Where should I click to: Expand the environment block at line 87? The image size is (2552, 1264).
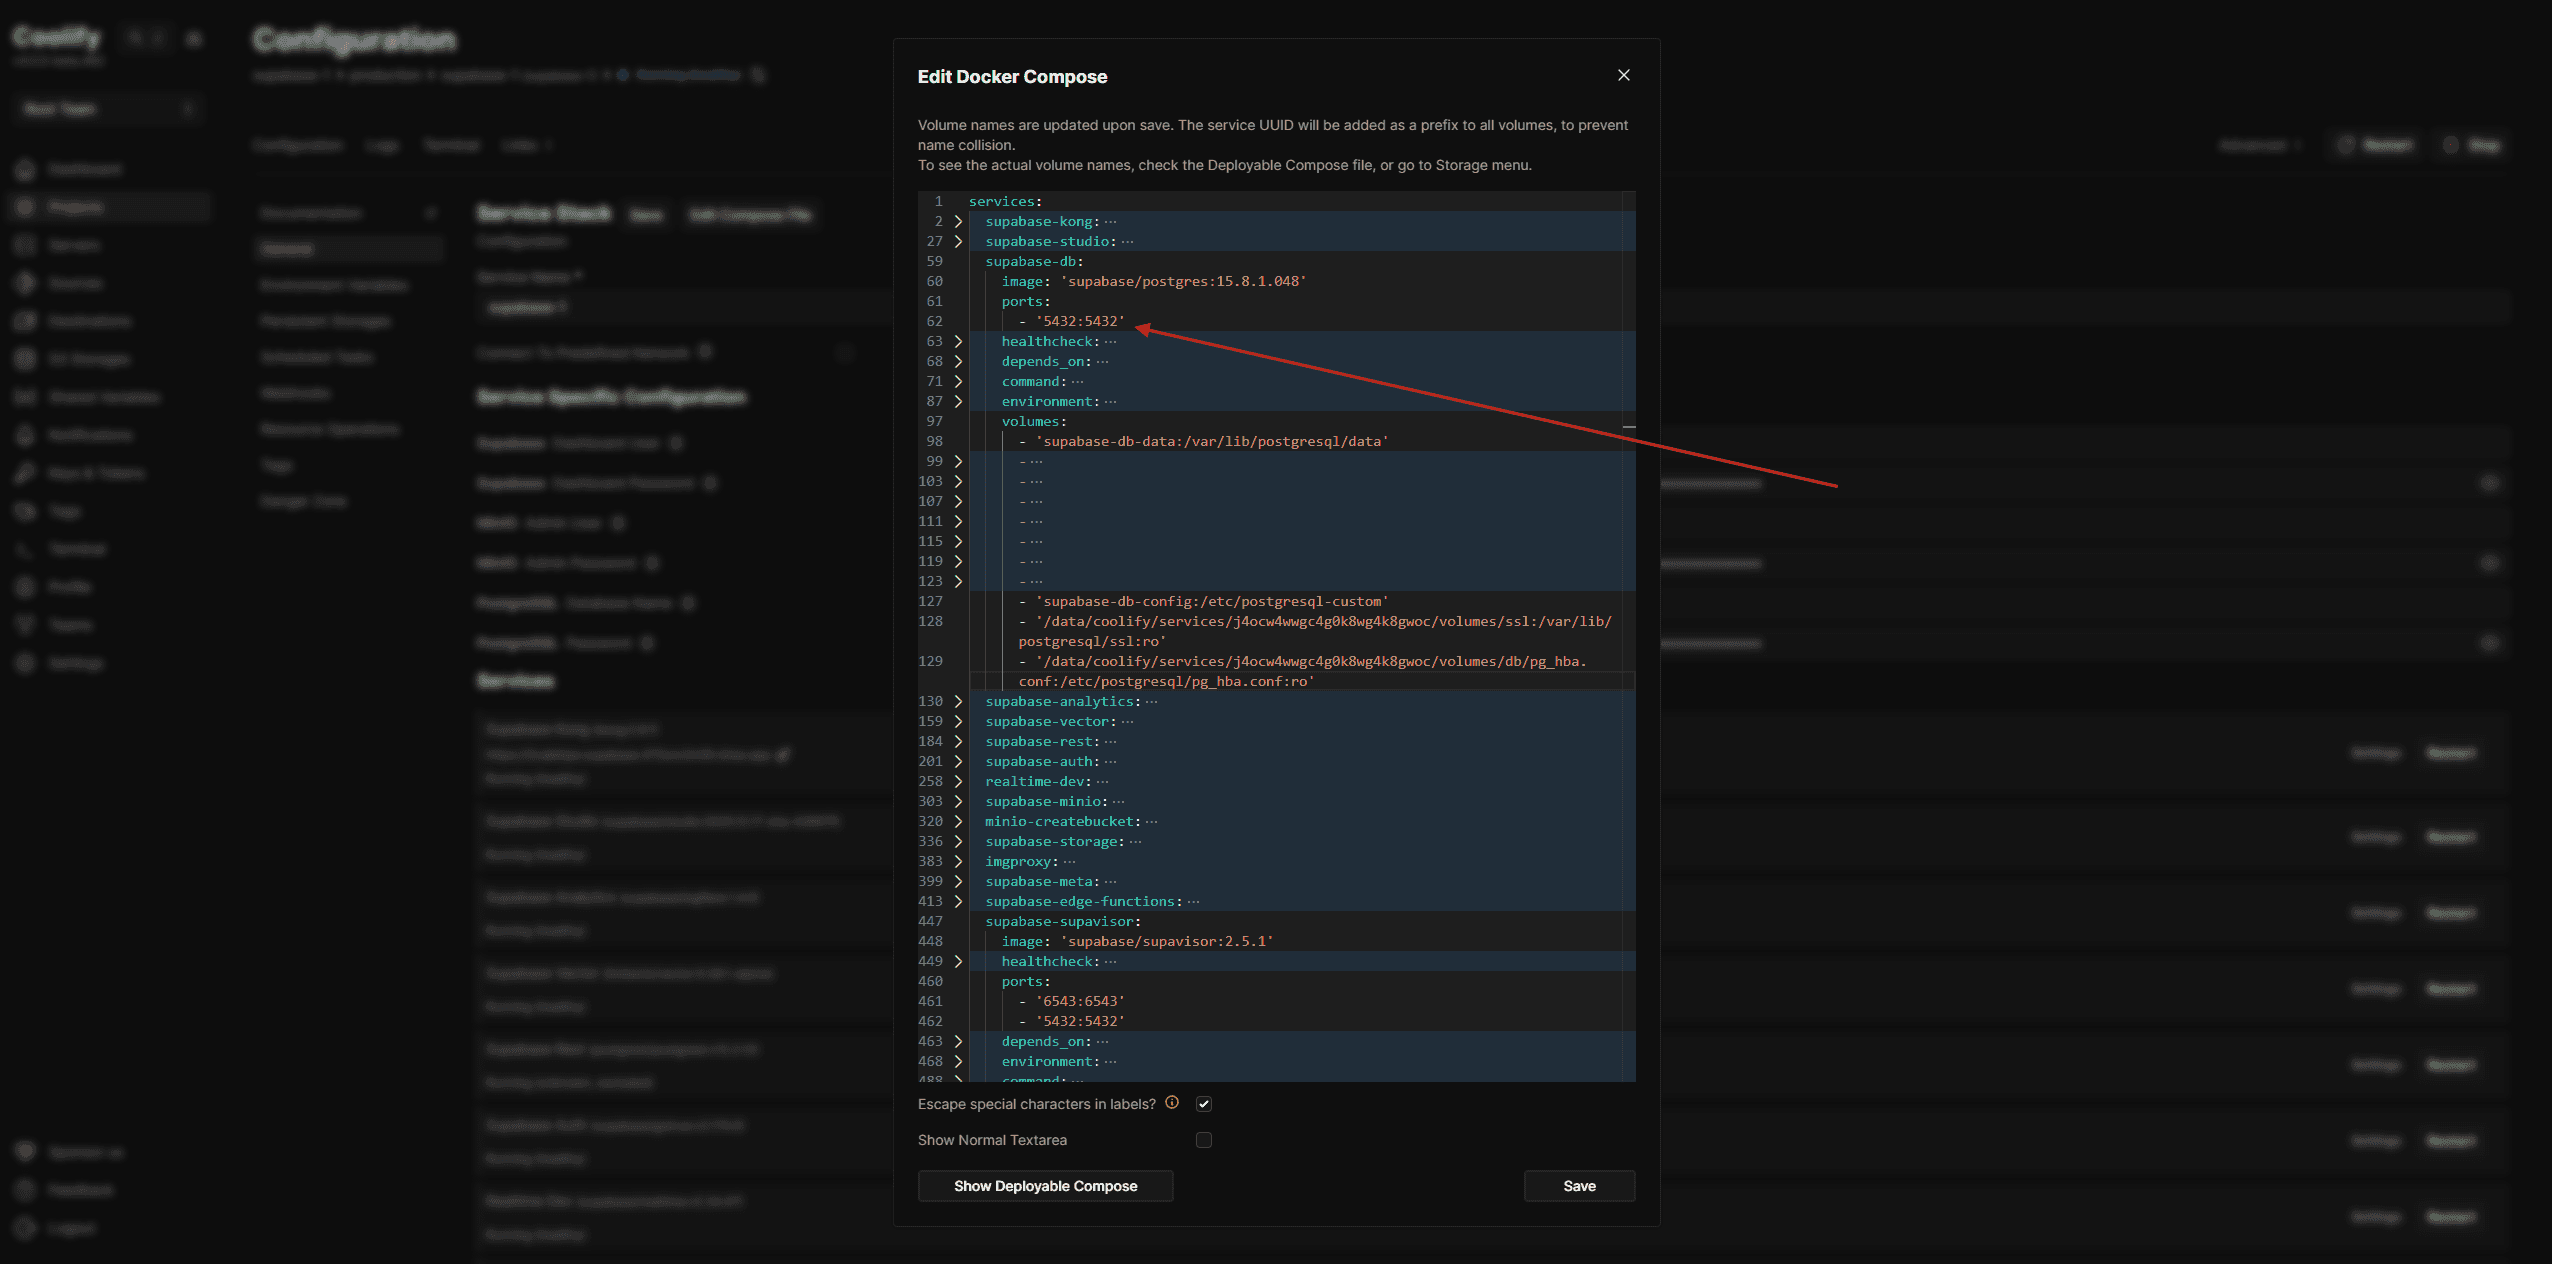[958, 401]
